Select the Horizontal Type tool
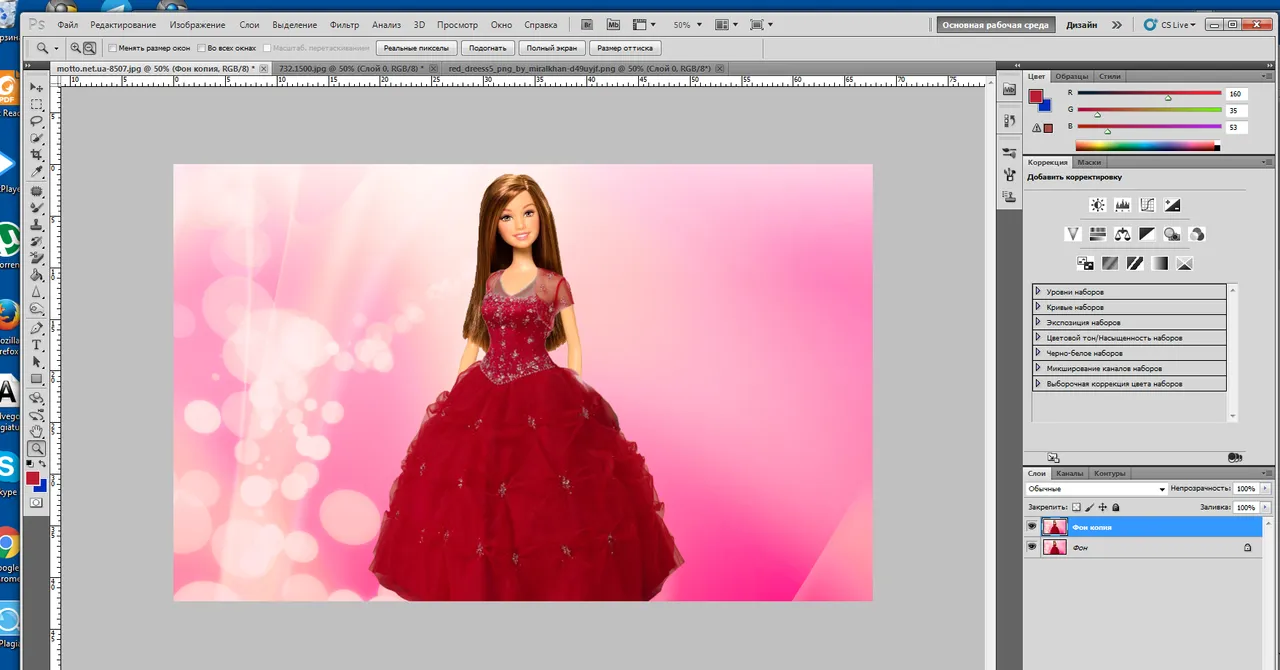 (37, 345)
